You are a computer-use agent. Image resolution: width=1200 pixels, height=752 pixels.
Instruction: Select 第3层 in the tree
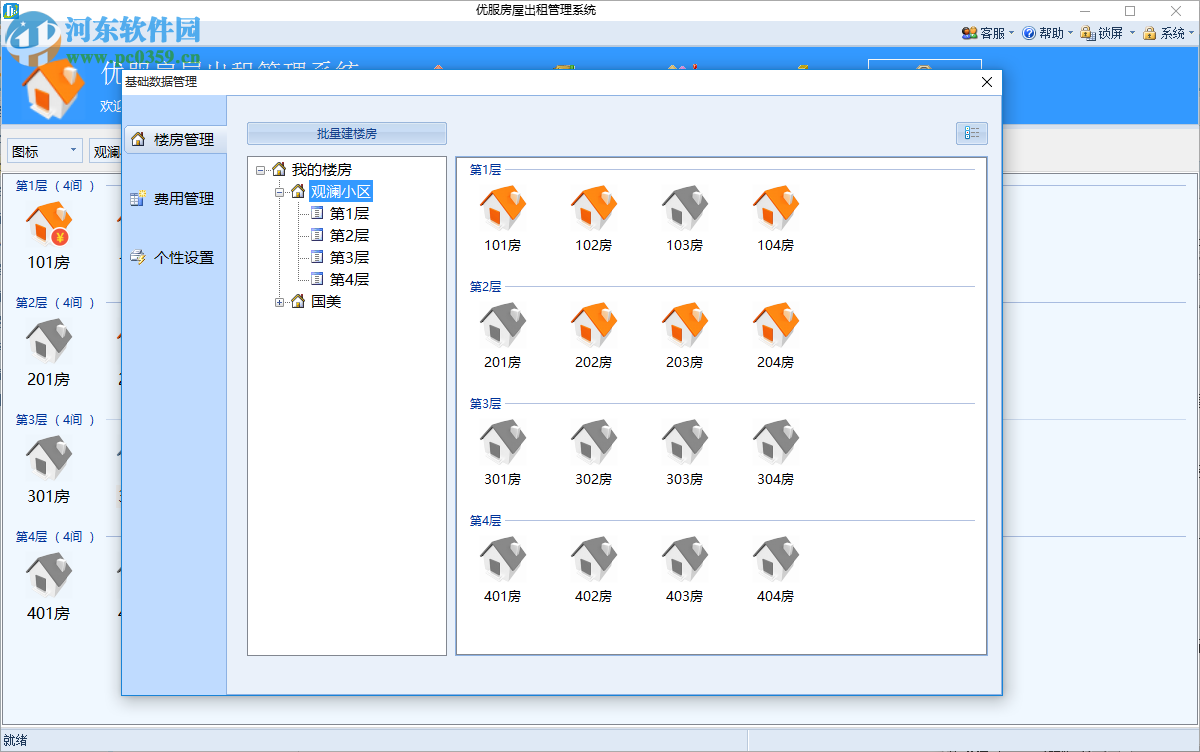pyautogui.click(x=349, y=258)
